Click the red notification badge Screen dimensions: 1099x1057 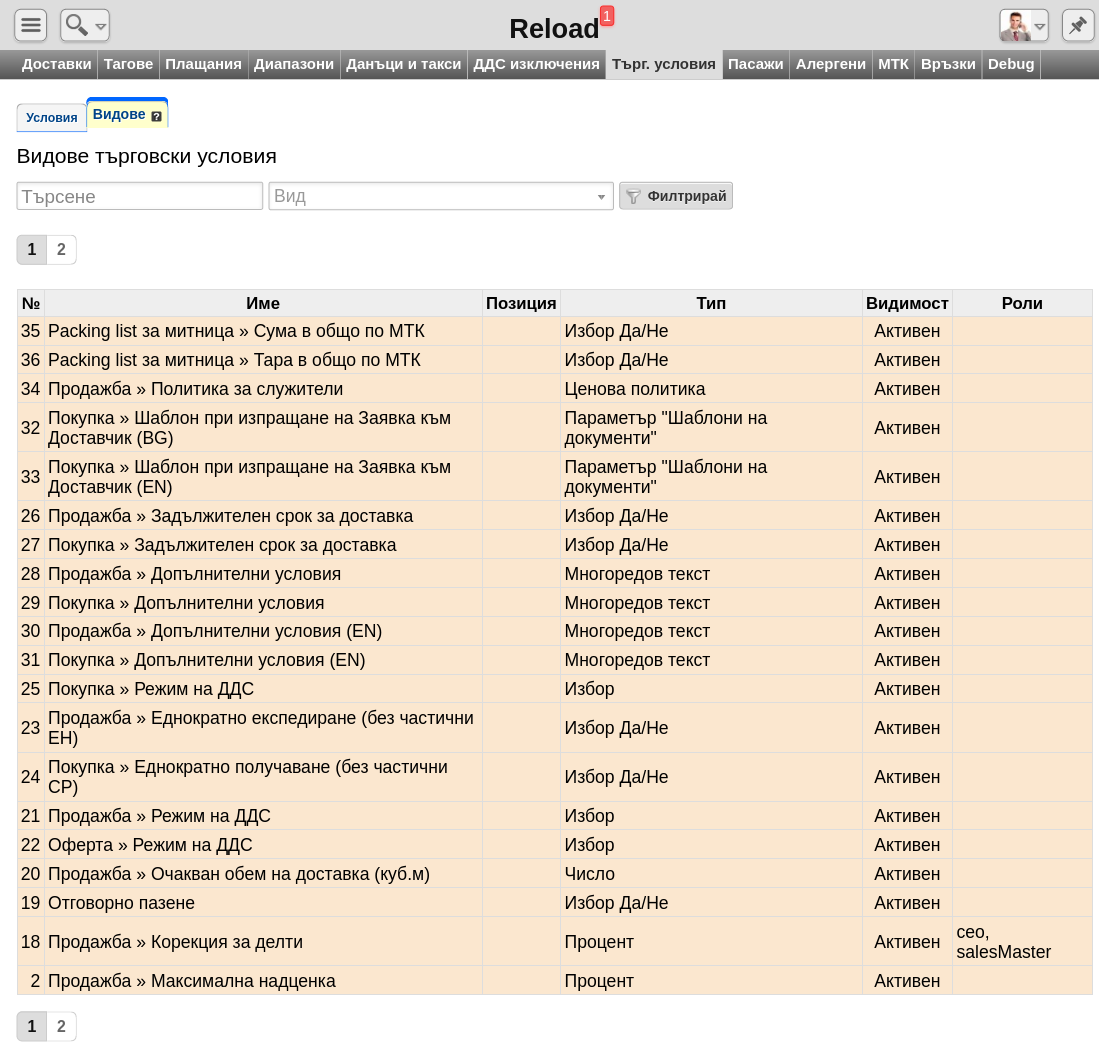(607, 15)
